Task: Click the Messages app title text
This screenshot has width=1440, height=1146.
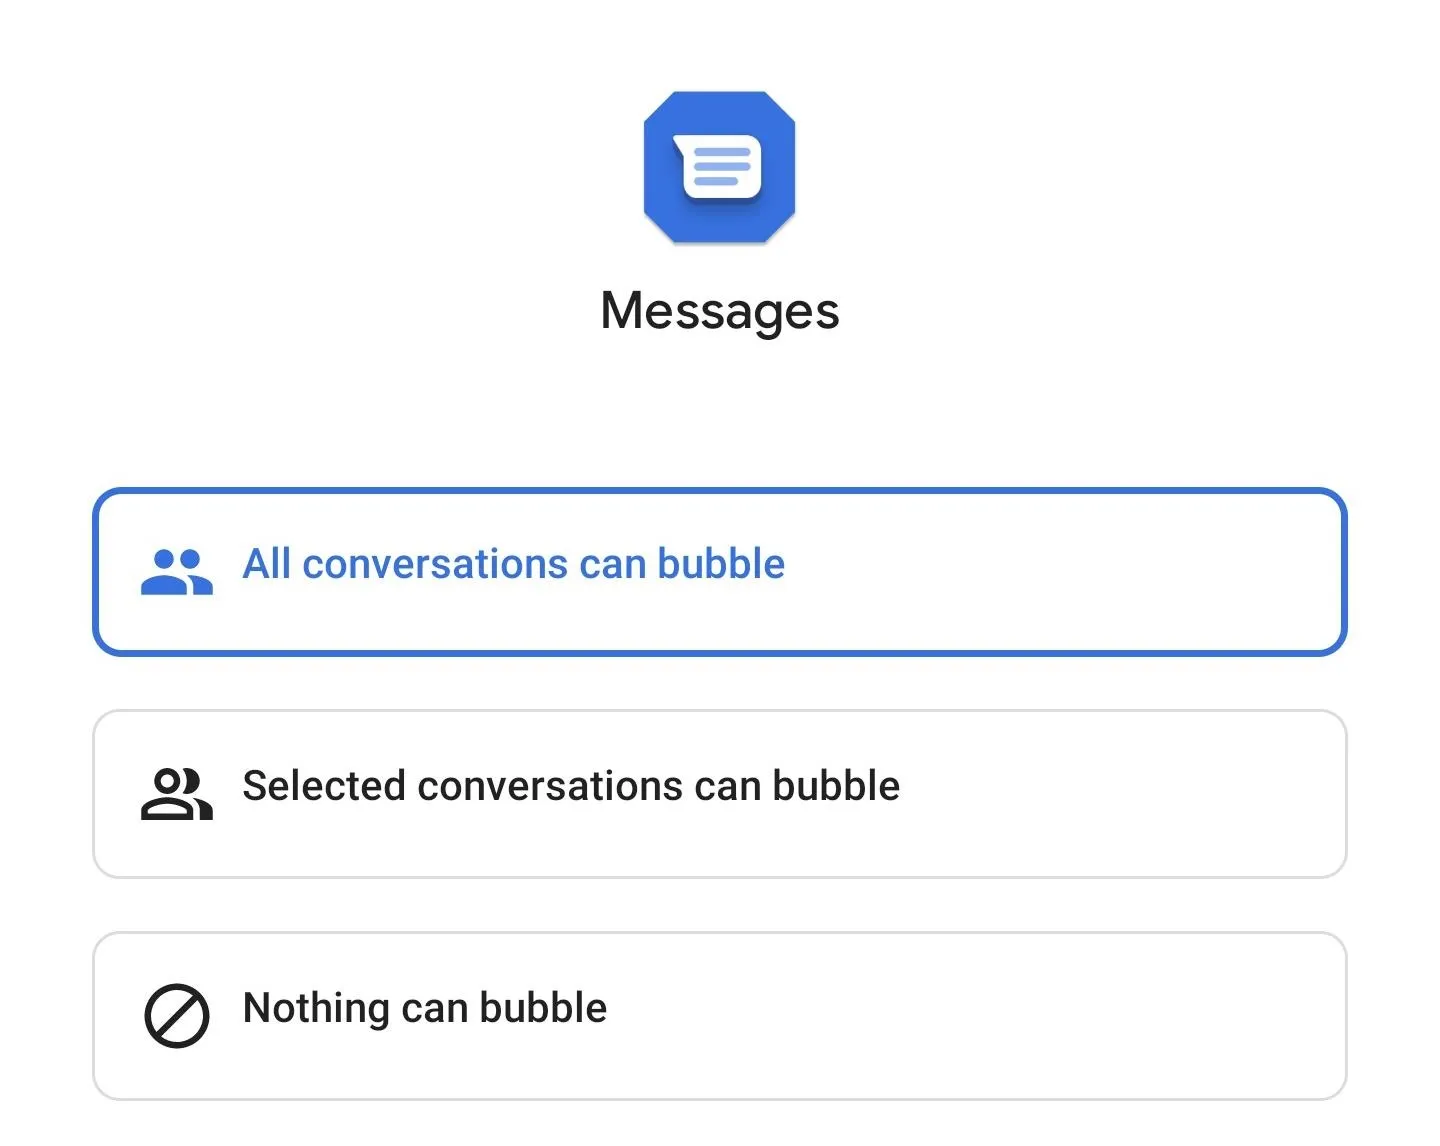Action: [720, 311]
